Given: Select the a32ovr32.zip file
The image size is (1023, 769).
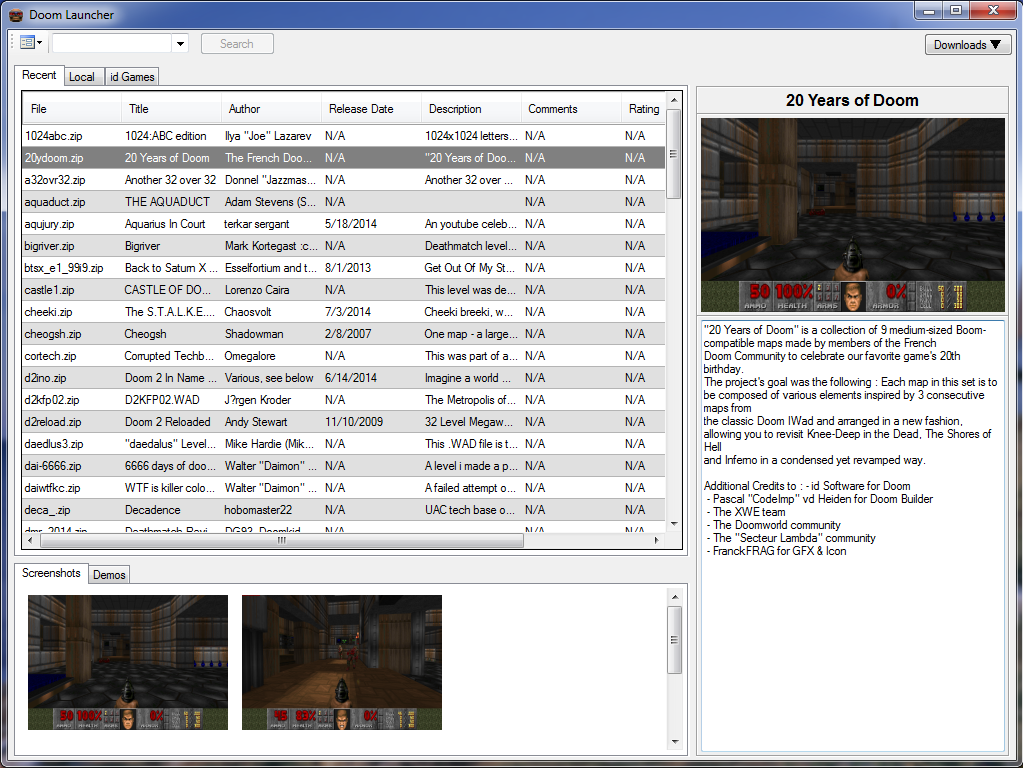Looking at the screenshot, I should point(55,180).
